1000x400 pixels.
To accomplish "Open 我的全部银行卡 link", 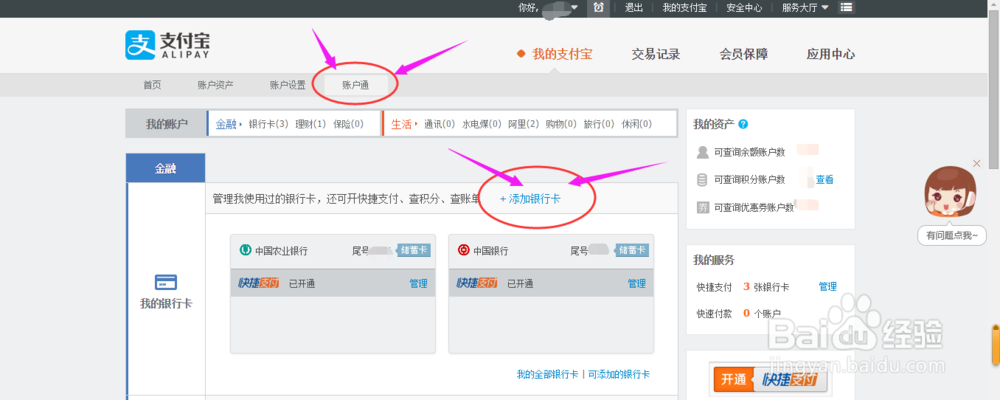I will coord(547,374).
